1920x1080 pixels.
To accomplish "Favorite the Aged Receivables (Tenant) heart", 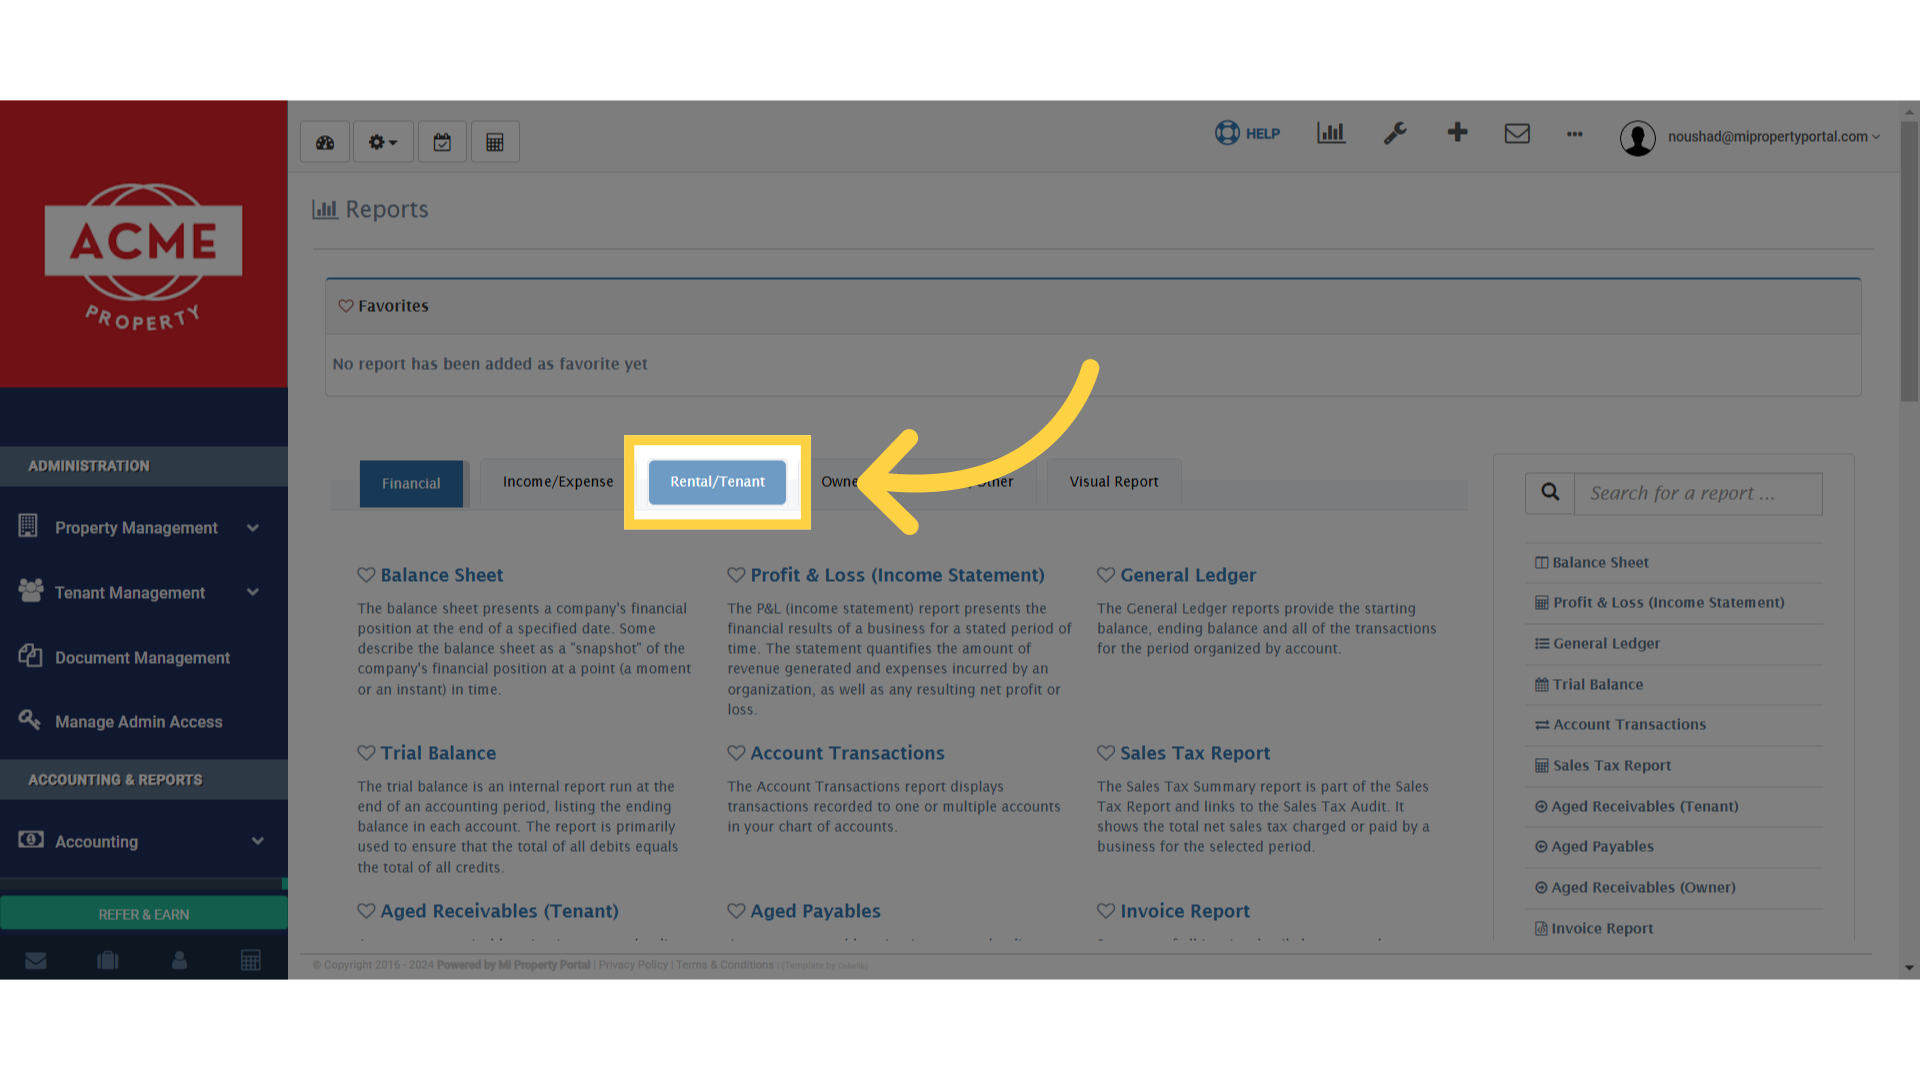I will click(x=366, y=911).
